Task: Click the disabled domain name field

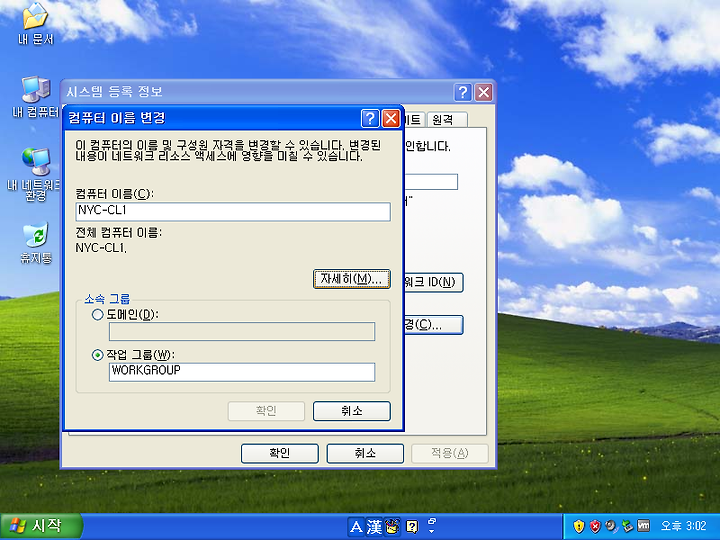Action: pos(242,332)
